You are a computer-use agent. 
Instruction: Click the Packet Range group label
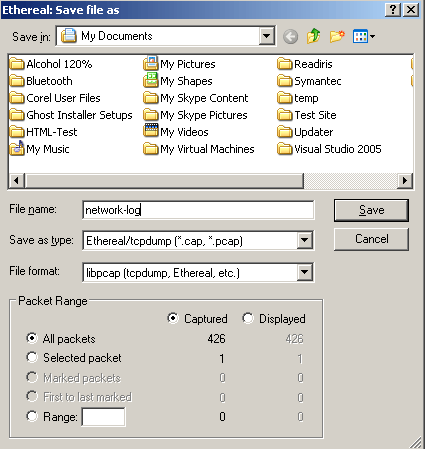point(53,301)
